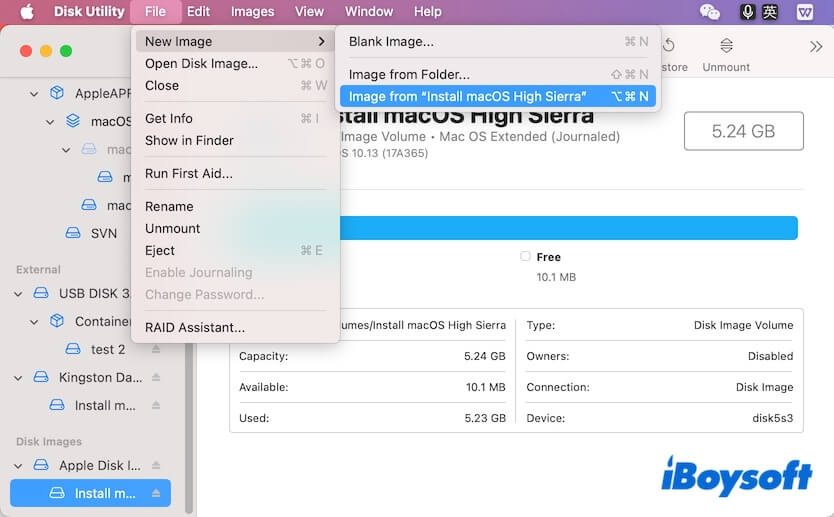The height and width of the screenshot is (517, 834).
Task: Collapse the USB DISK 3 tree item
Action: [x=18, y=294]
